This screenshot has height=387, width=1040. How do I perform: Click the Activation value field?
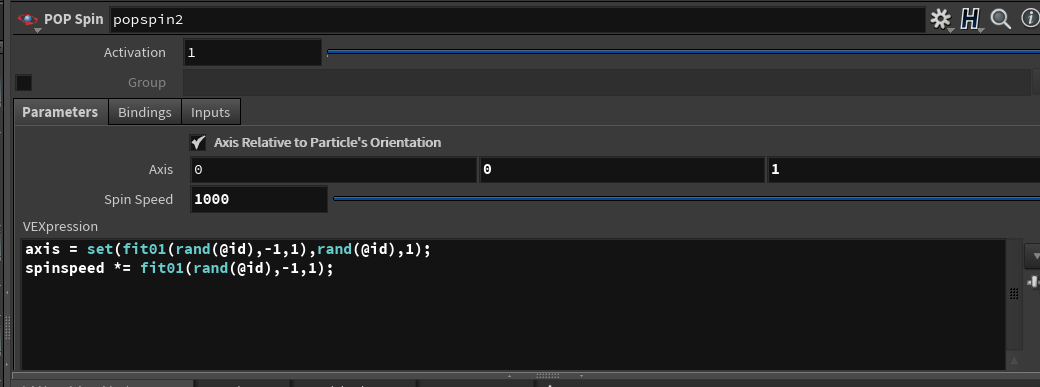(252, 52)
